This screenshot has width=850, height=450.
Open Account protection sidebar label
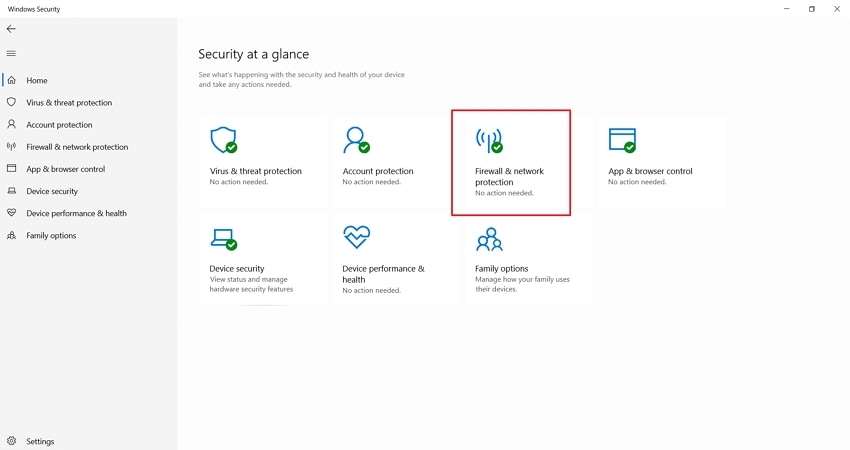click(x=59, y=125)
